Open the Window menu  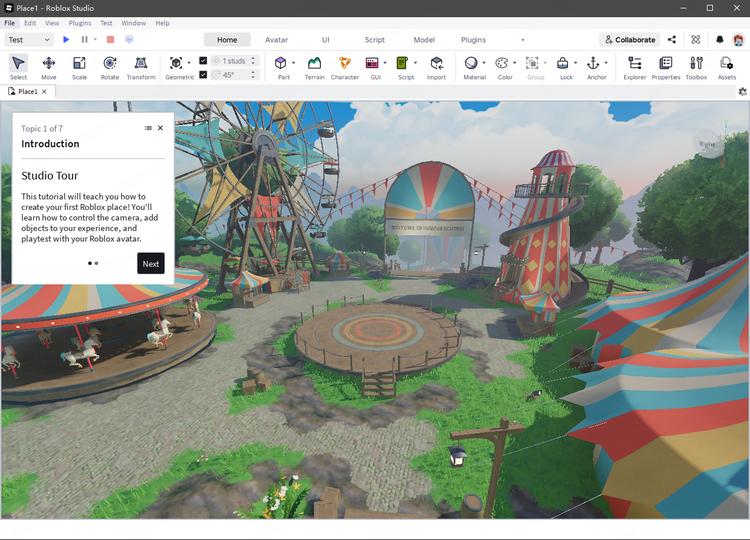[x=133, y=23]
